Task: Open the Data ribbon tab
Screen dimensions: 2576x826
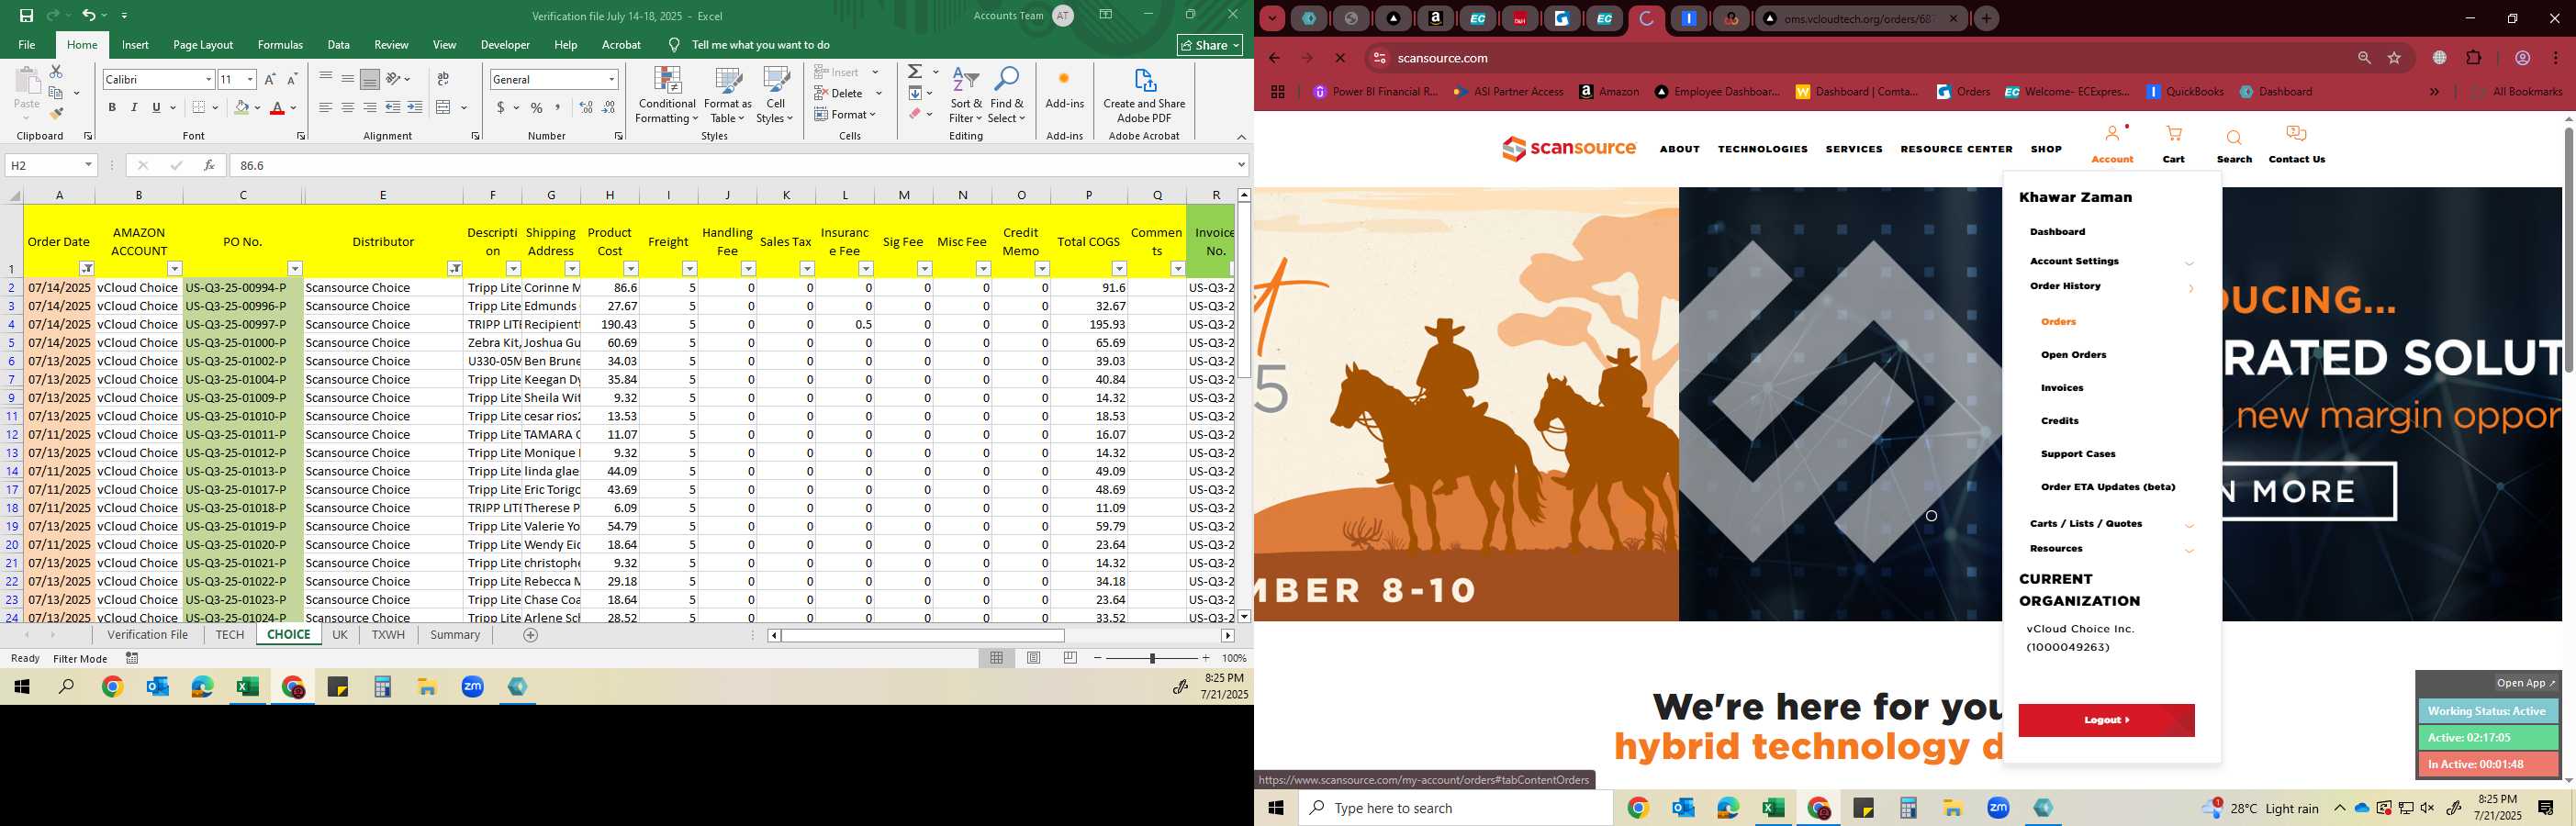Action: (x=339, y=45)
